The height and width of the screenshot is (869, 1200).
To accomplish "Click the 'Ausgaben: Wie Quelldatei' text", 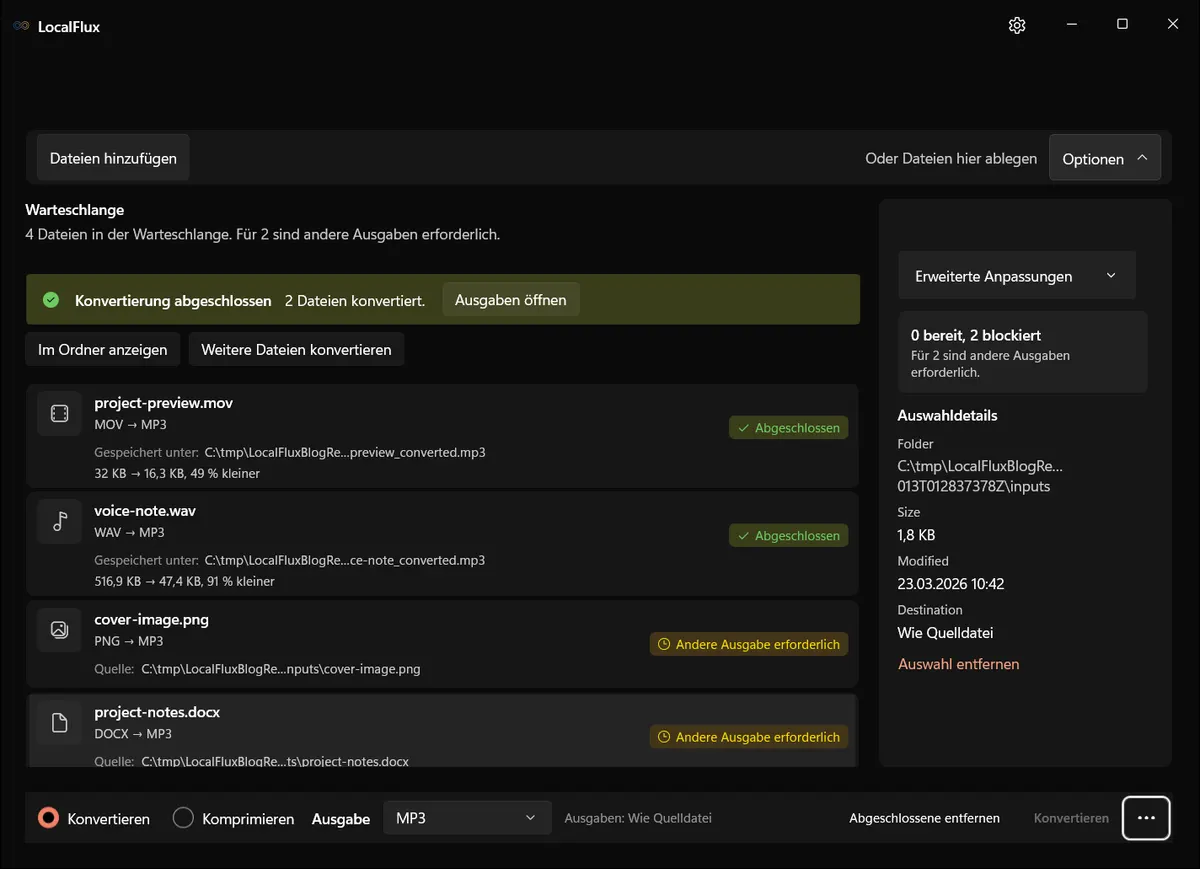I will pos(638,818).
